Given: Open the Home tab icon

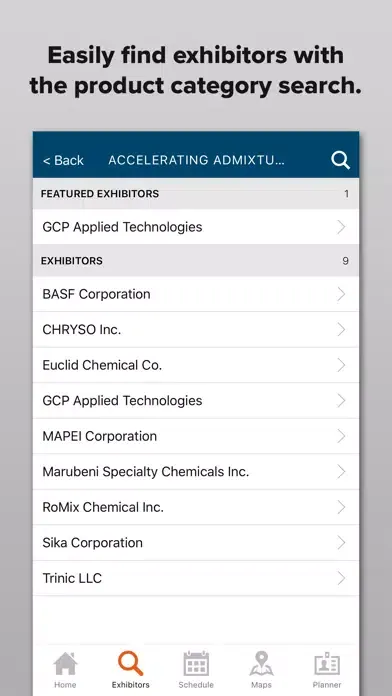Looking at the screenshot, I should point(65,664).
